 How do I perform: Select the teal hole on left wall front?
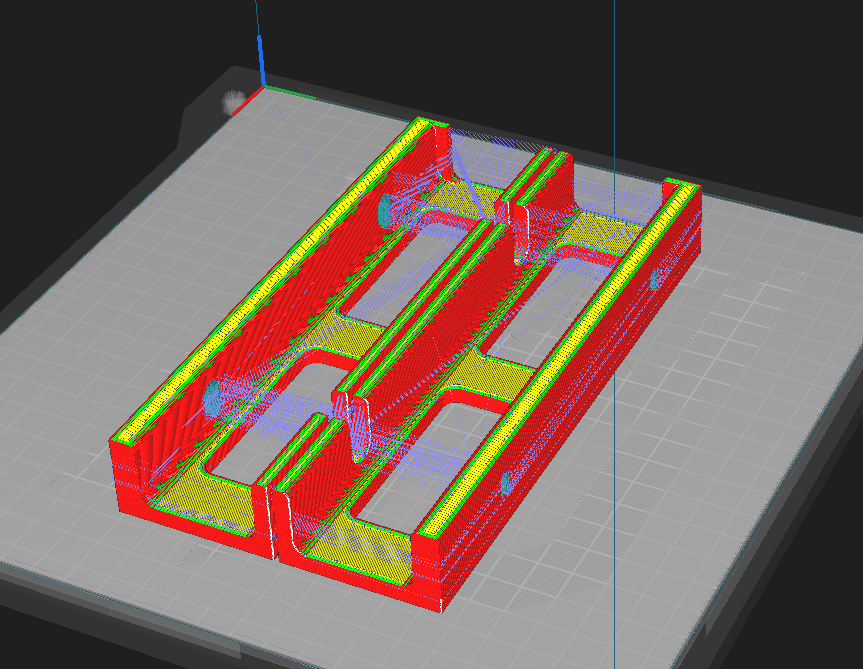click(x=213, y=396)
